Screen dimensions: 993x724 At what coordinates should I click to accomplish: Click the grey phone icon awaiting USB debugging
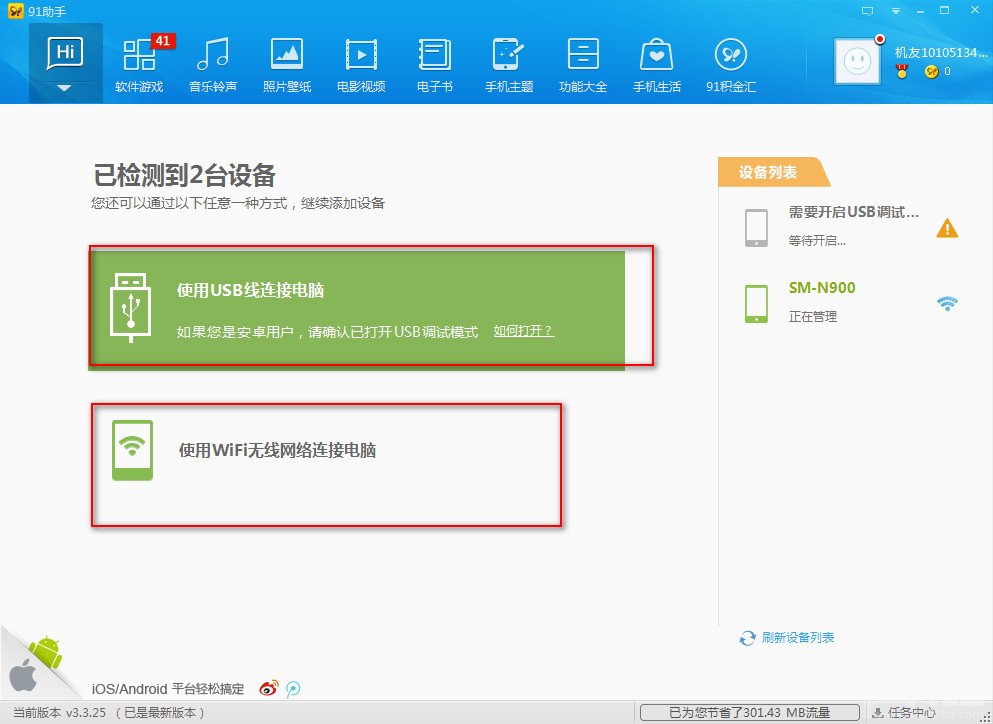coord(756,228)
